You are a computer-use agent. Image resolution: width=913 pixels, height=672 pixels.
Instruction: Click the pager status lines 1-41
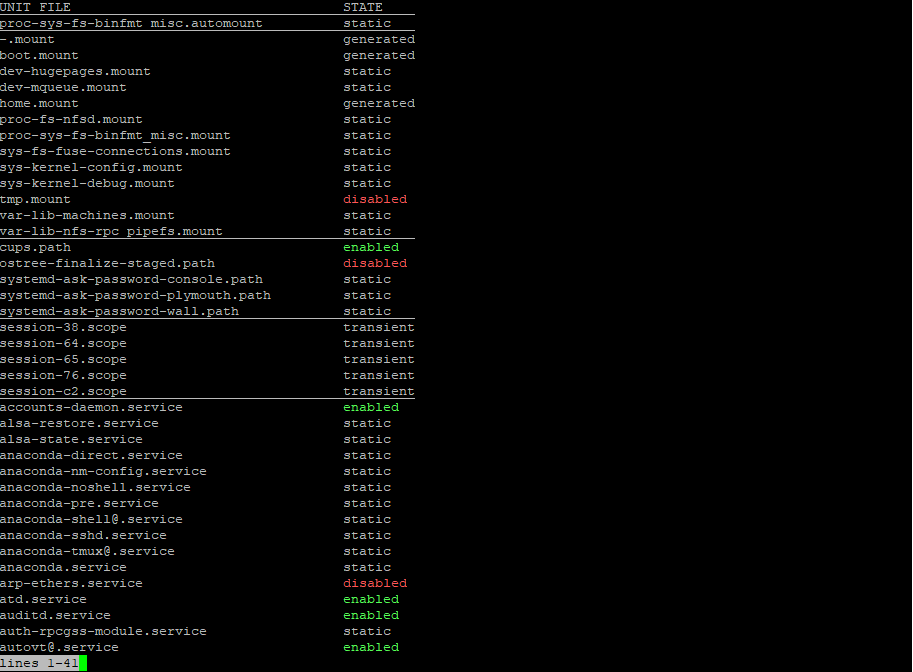click(x=39, y=663)
